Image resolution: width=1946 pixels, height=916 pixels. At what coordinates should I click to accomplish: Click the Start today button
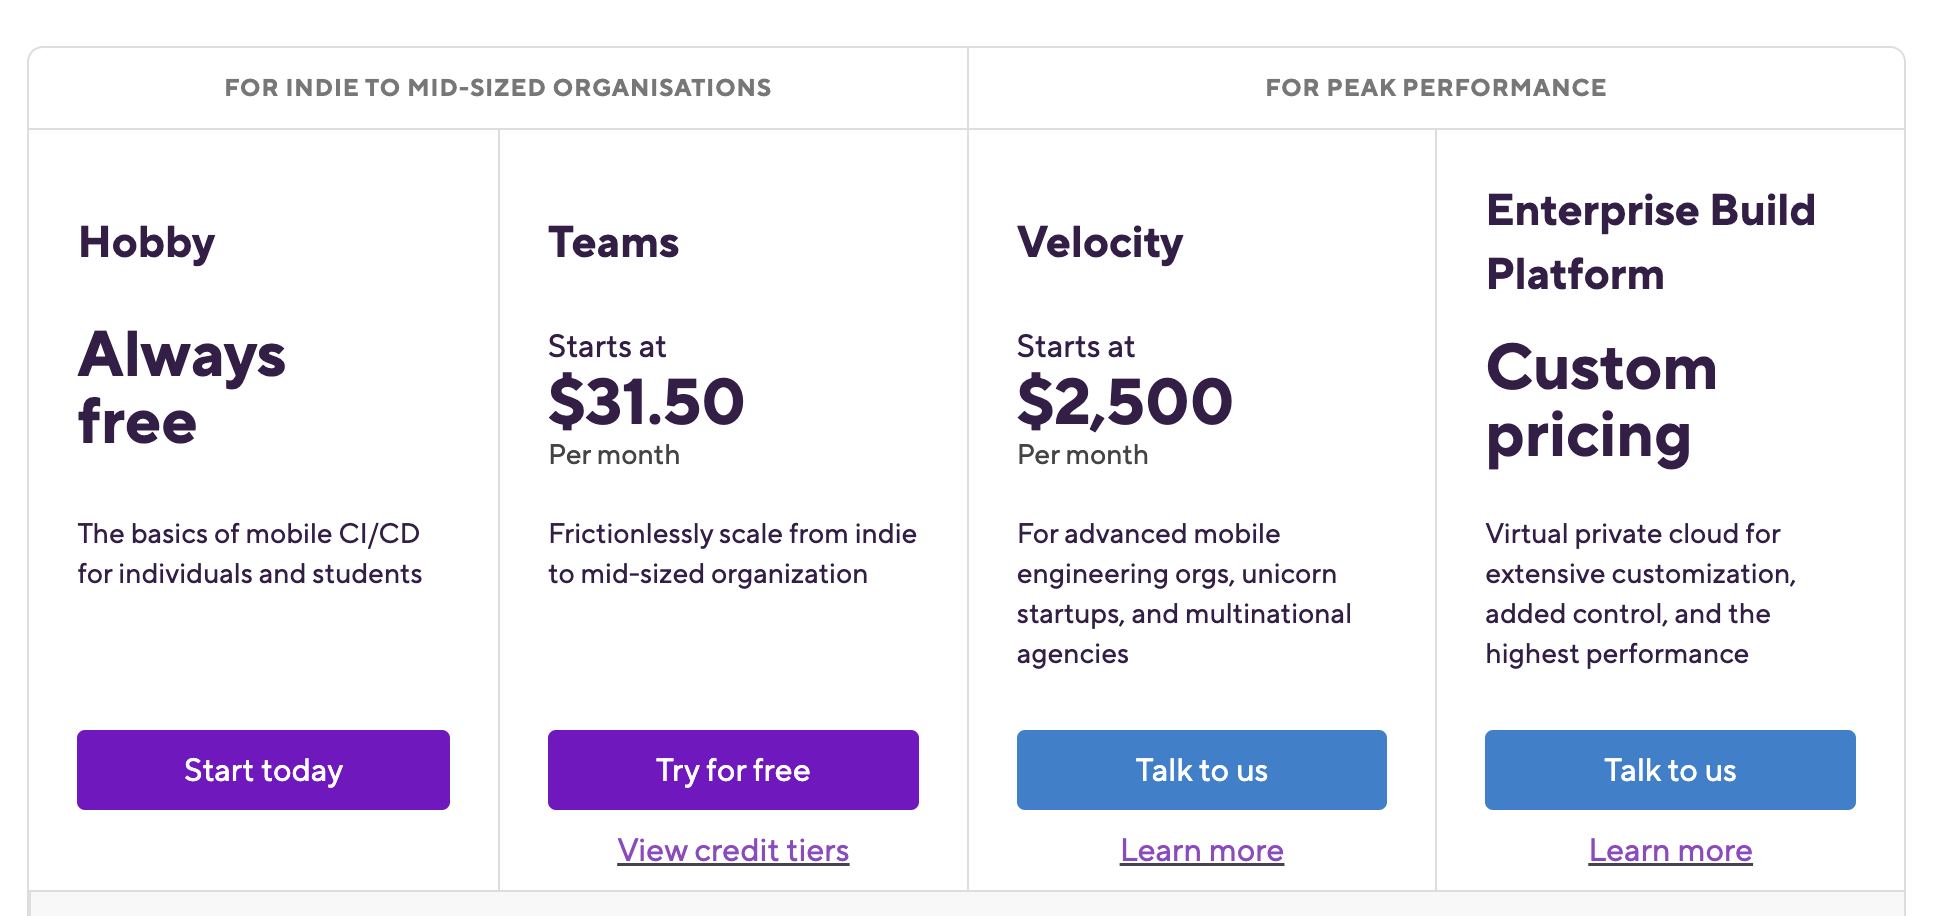[263, 770]
